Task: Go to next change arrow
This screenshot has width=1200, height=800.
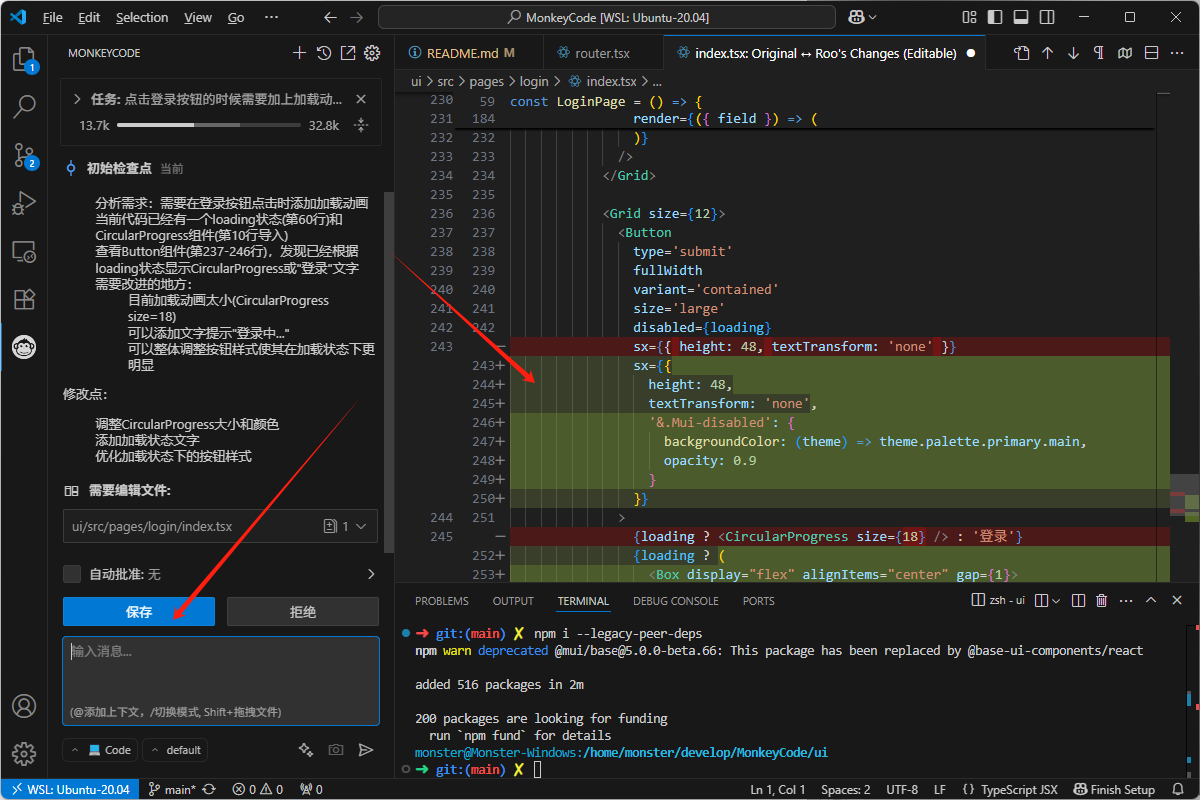Action: 1073,53
